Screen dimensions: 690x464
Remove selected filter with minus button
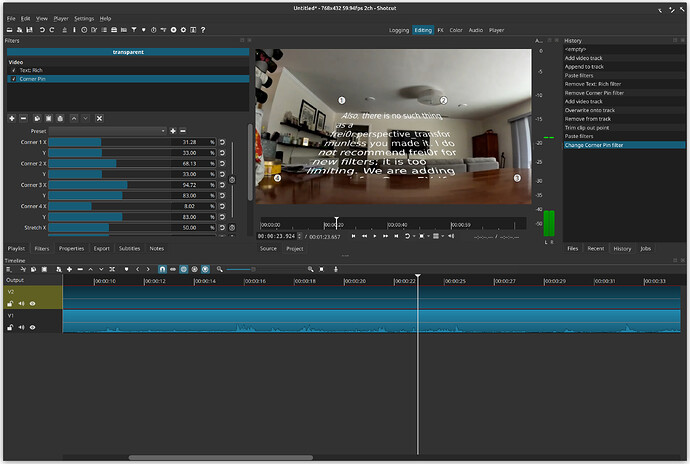click(24, 118)
